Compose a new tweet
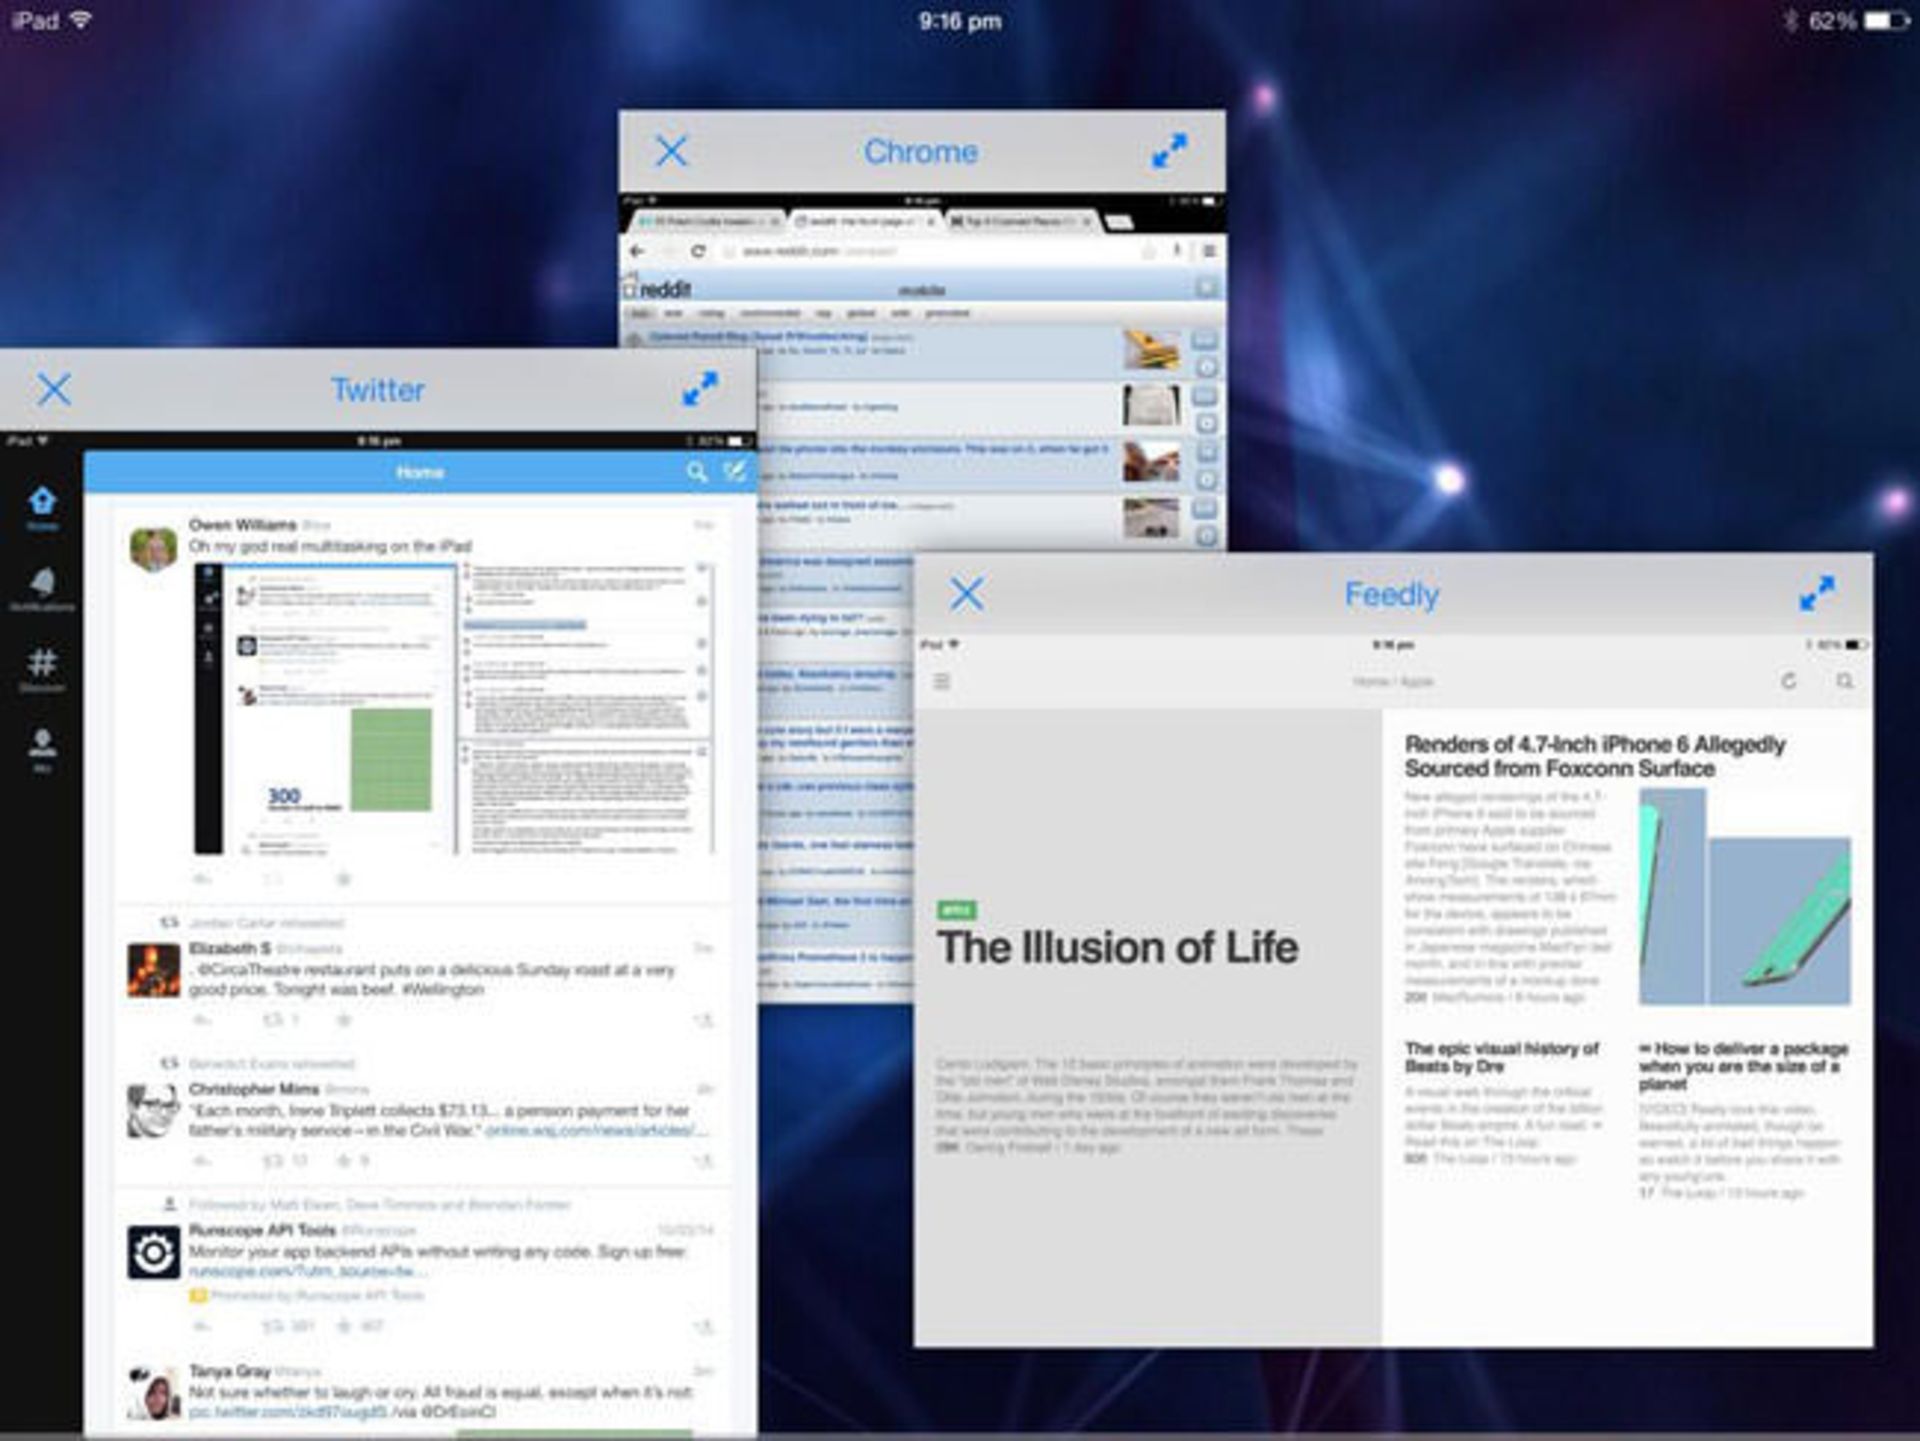Image resolution: width=1920 pixels, height=1441 pixels. (735, 471)
